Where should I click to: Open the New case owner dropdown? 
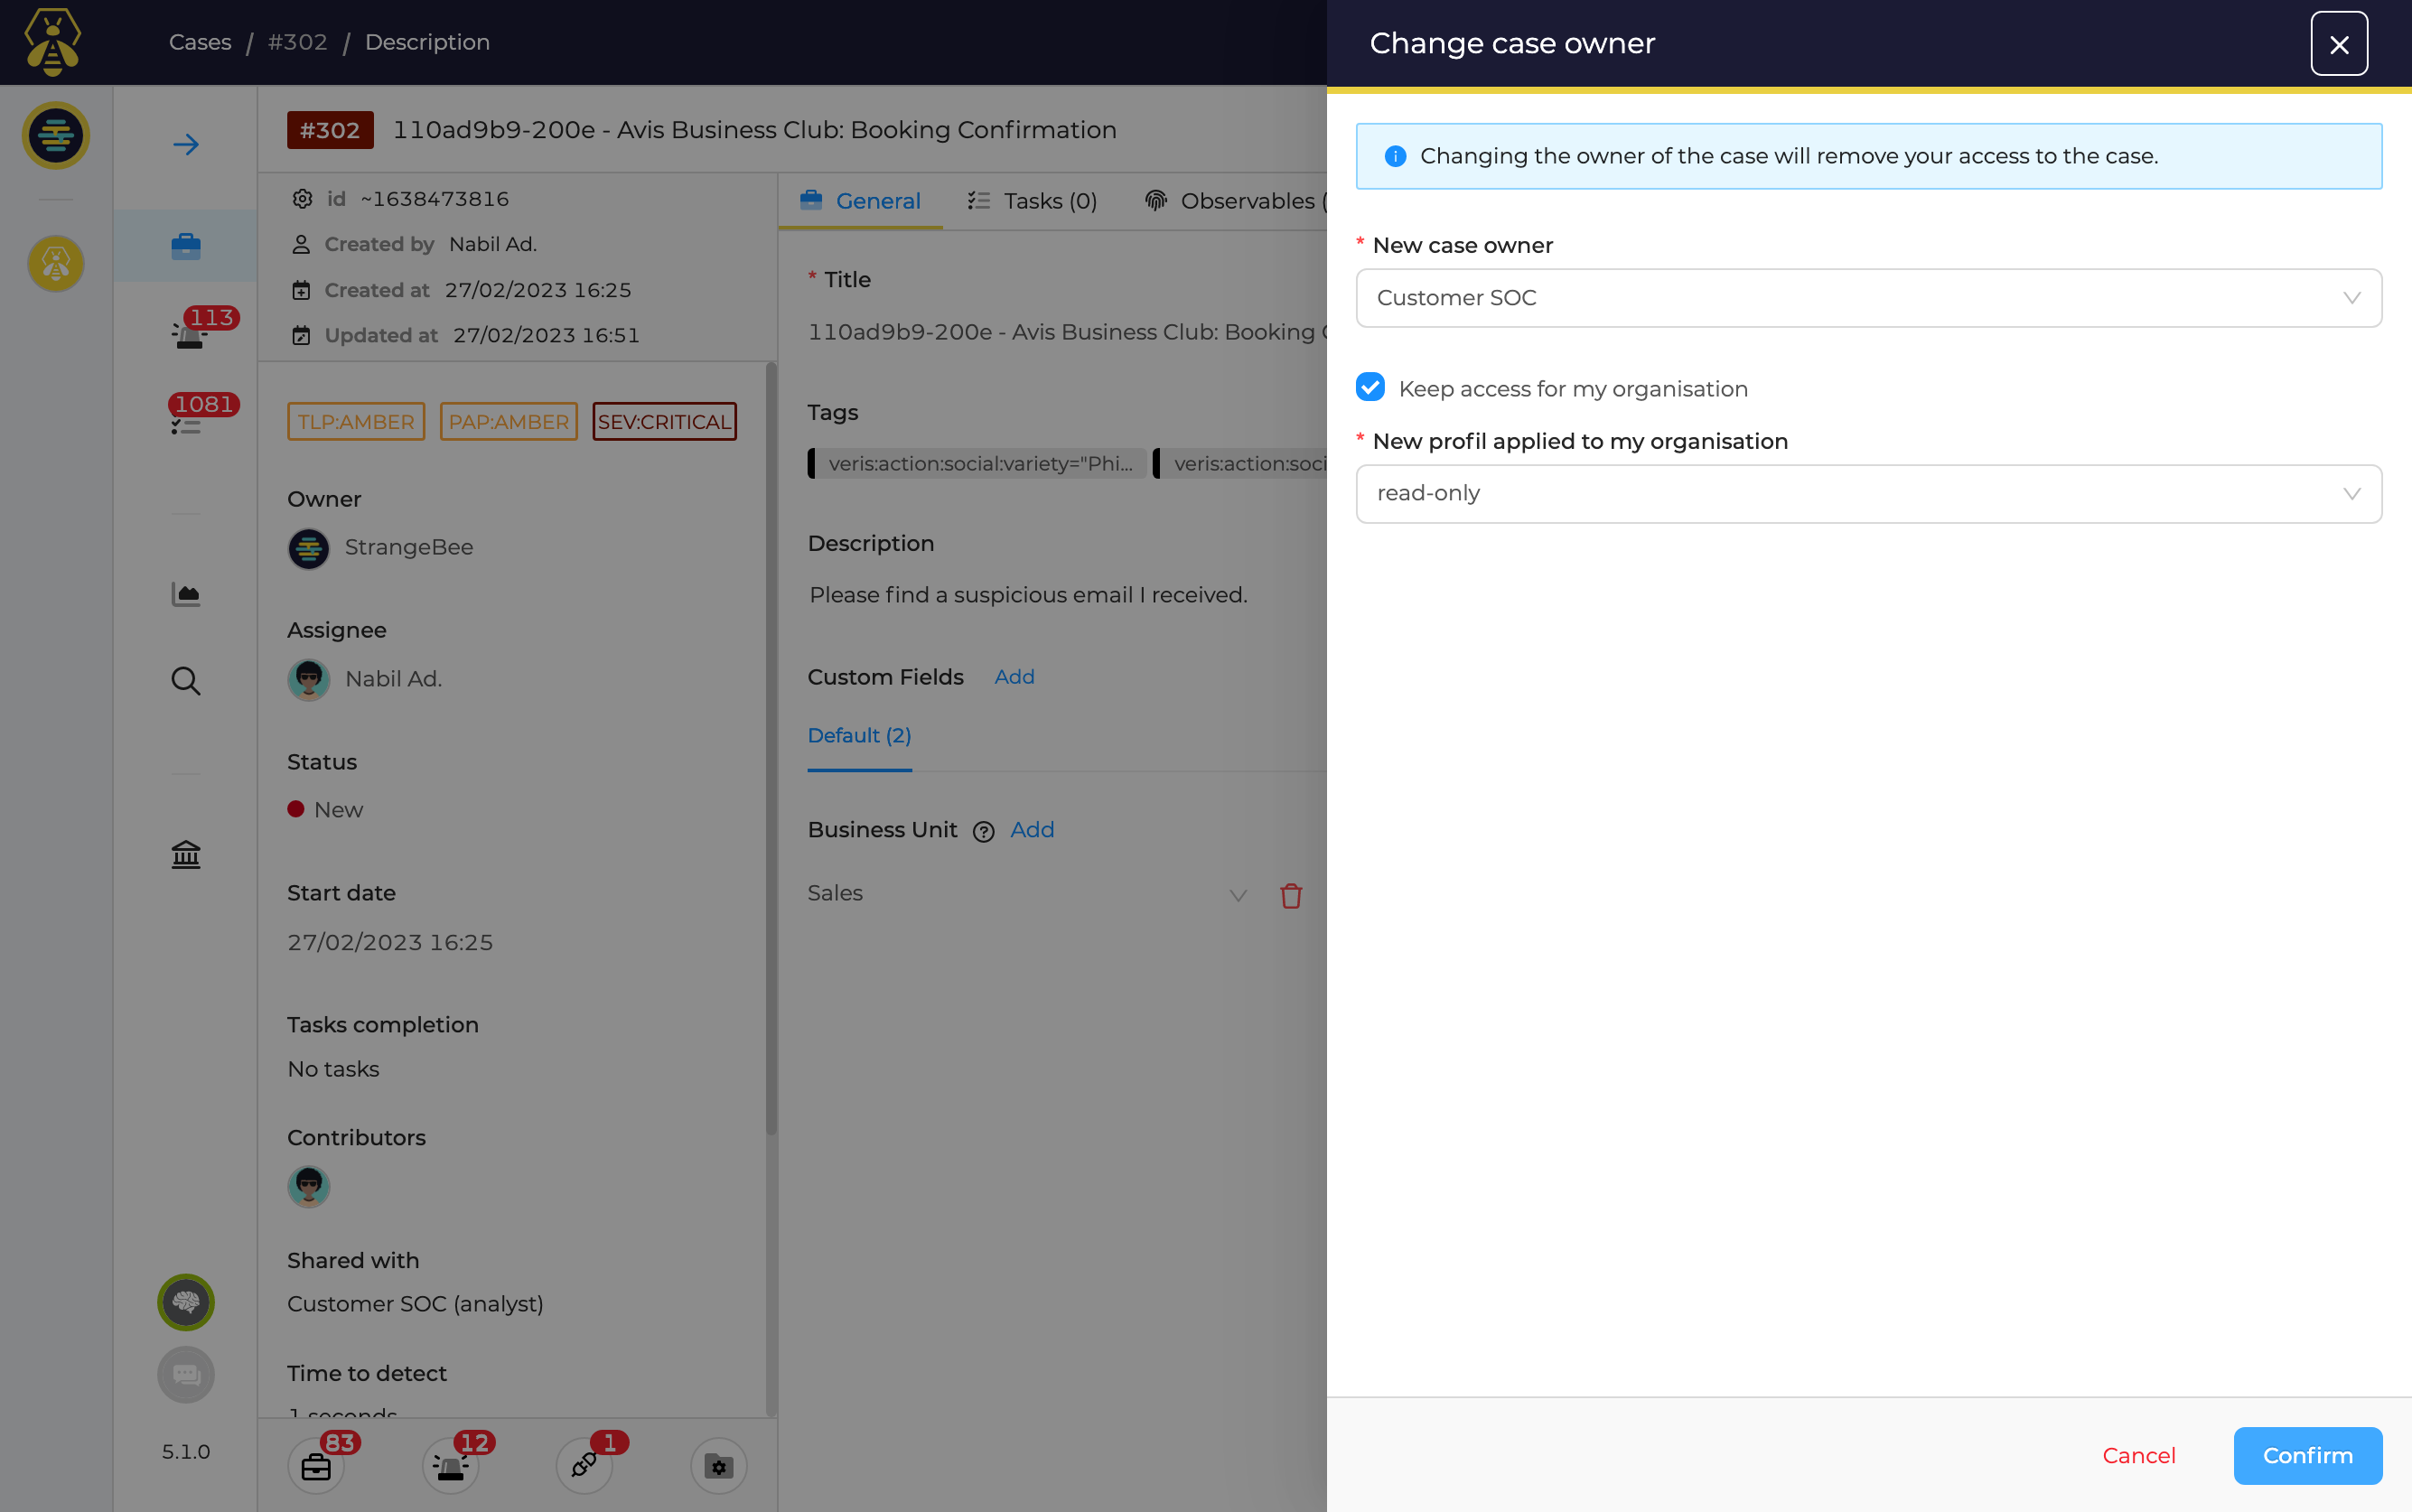point(1868,298)
